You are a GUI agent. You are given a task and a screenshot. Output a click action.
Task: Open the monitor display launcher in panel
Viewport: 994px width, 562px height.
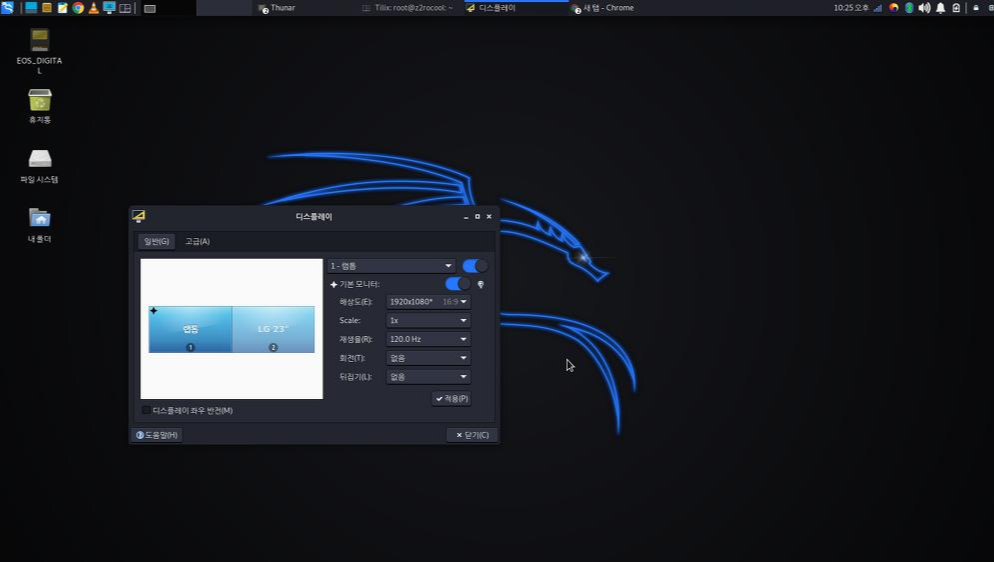click(x=109, y=8)
